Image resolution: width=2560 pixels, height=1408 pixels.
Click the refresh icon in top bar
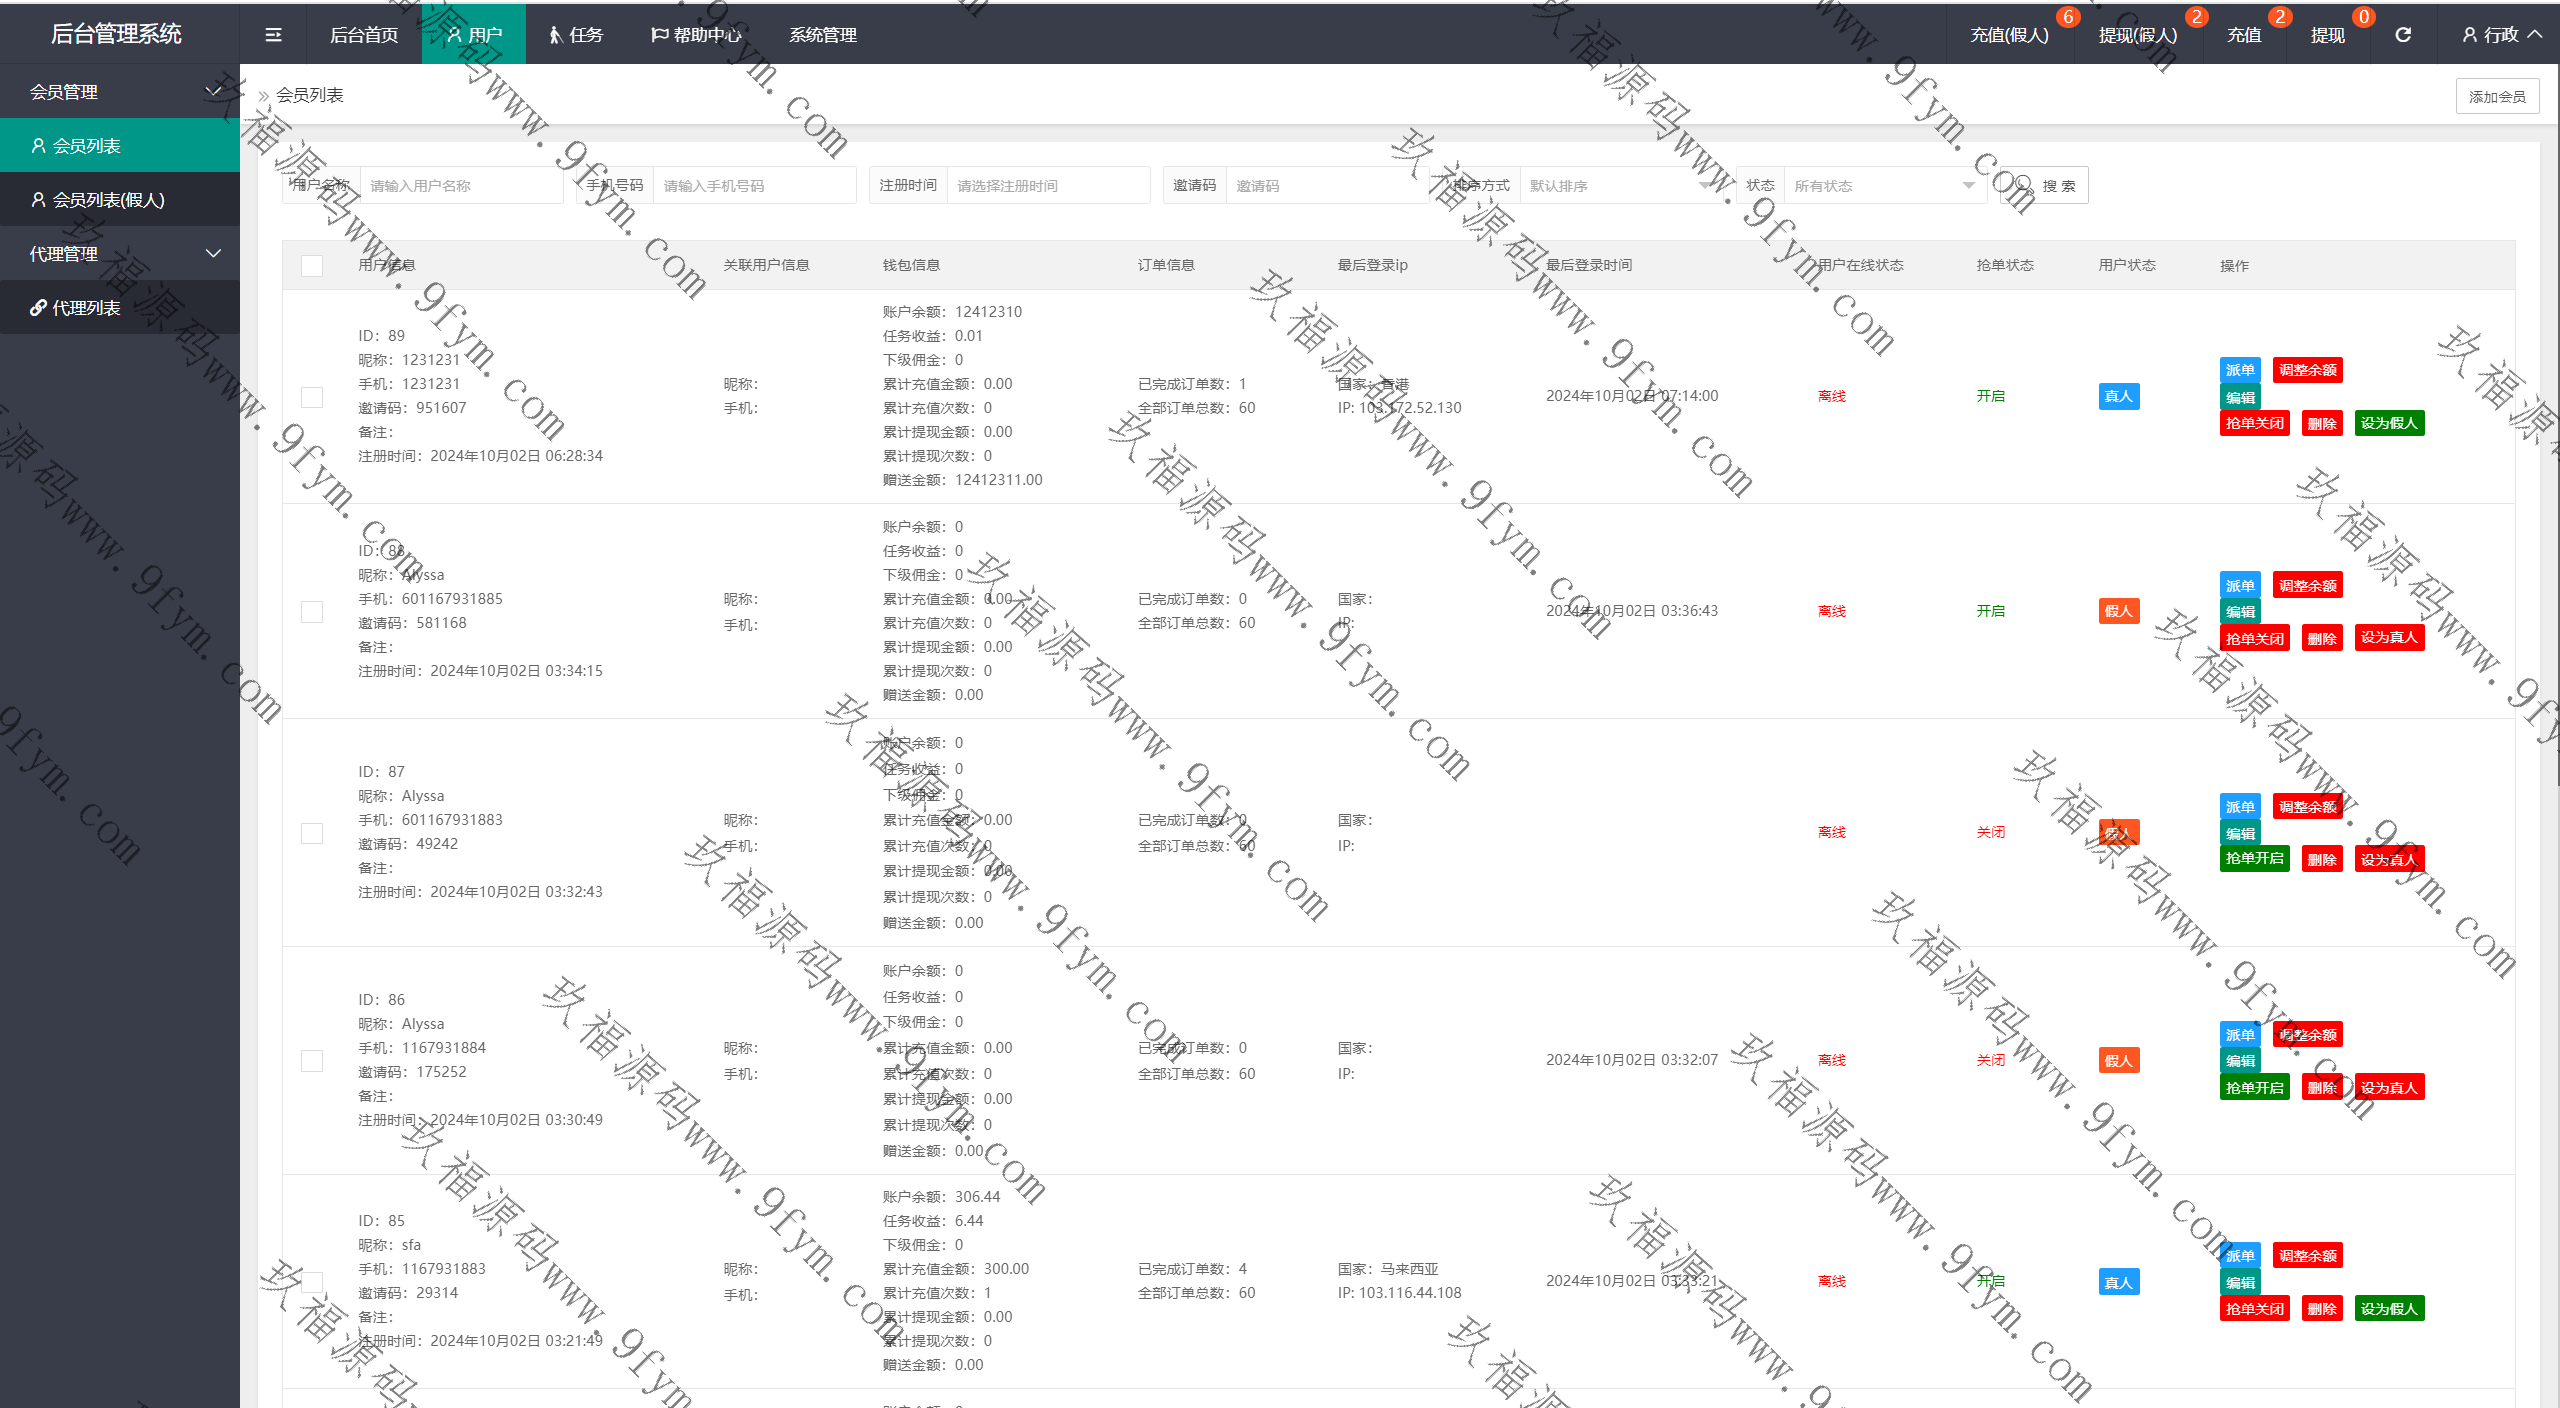pyautogui.click(x=2403, y=35)
